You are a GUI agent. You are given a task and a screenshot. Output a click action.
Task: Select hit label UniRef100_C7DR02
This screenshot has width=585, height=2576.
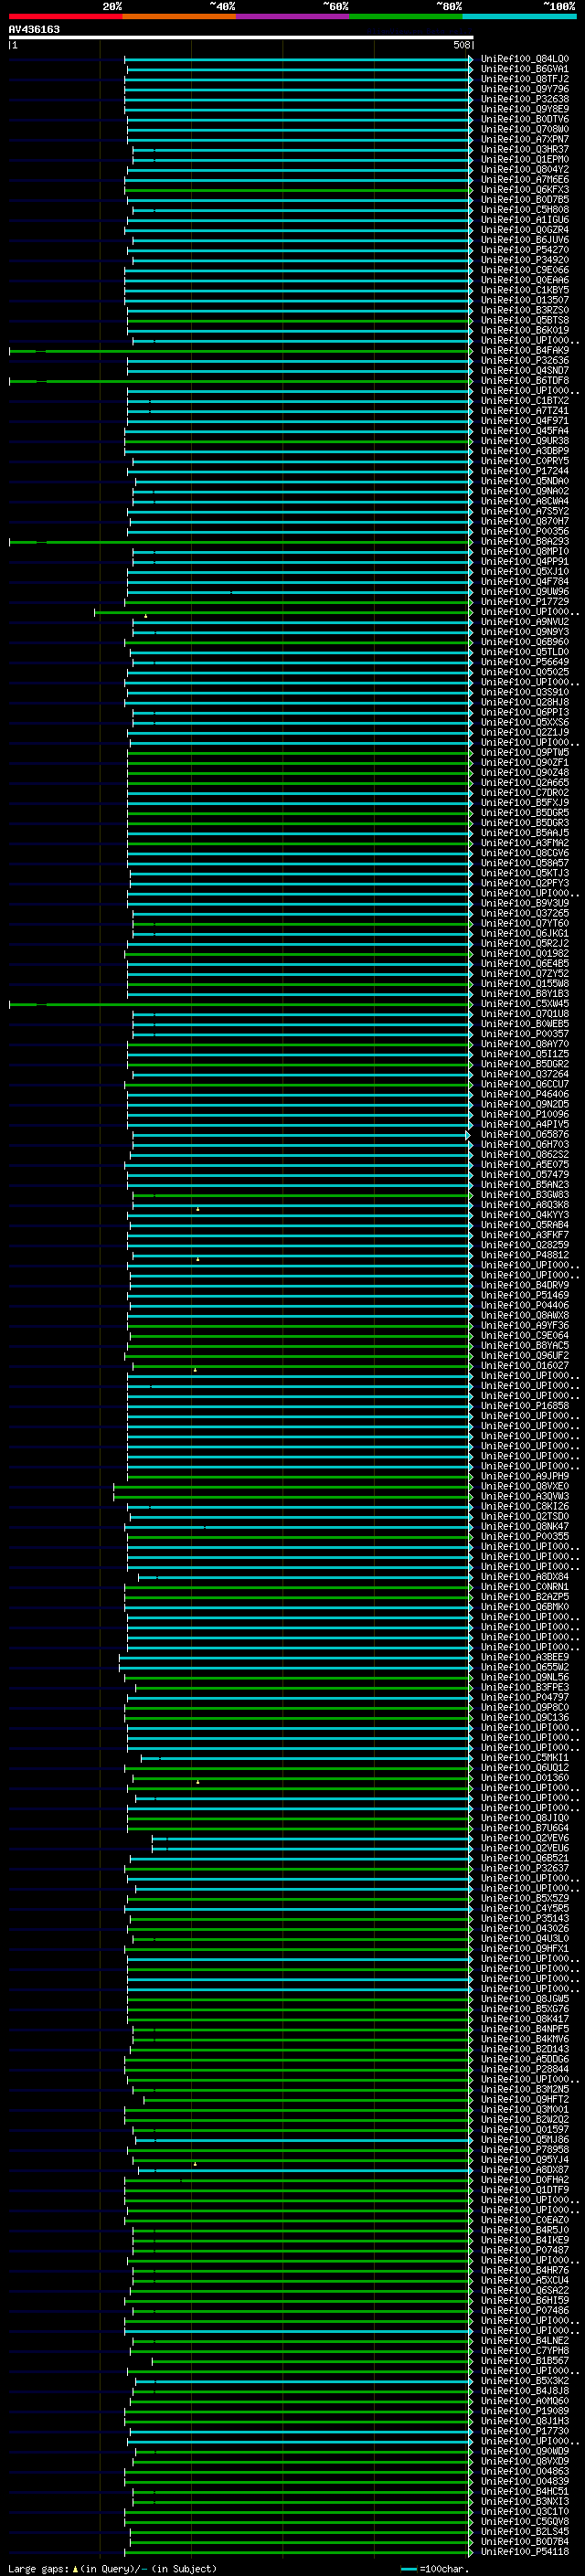(x=524, y=793)
